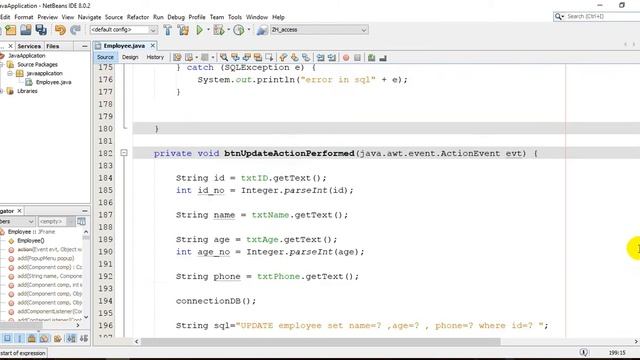This screenshot has width=640, height=360.
Task: Switch to Source view
Action: tap(105, 57)
